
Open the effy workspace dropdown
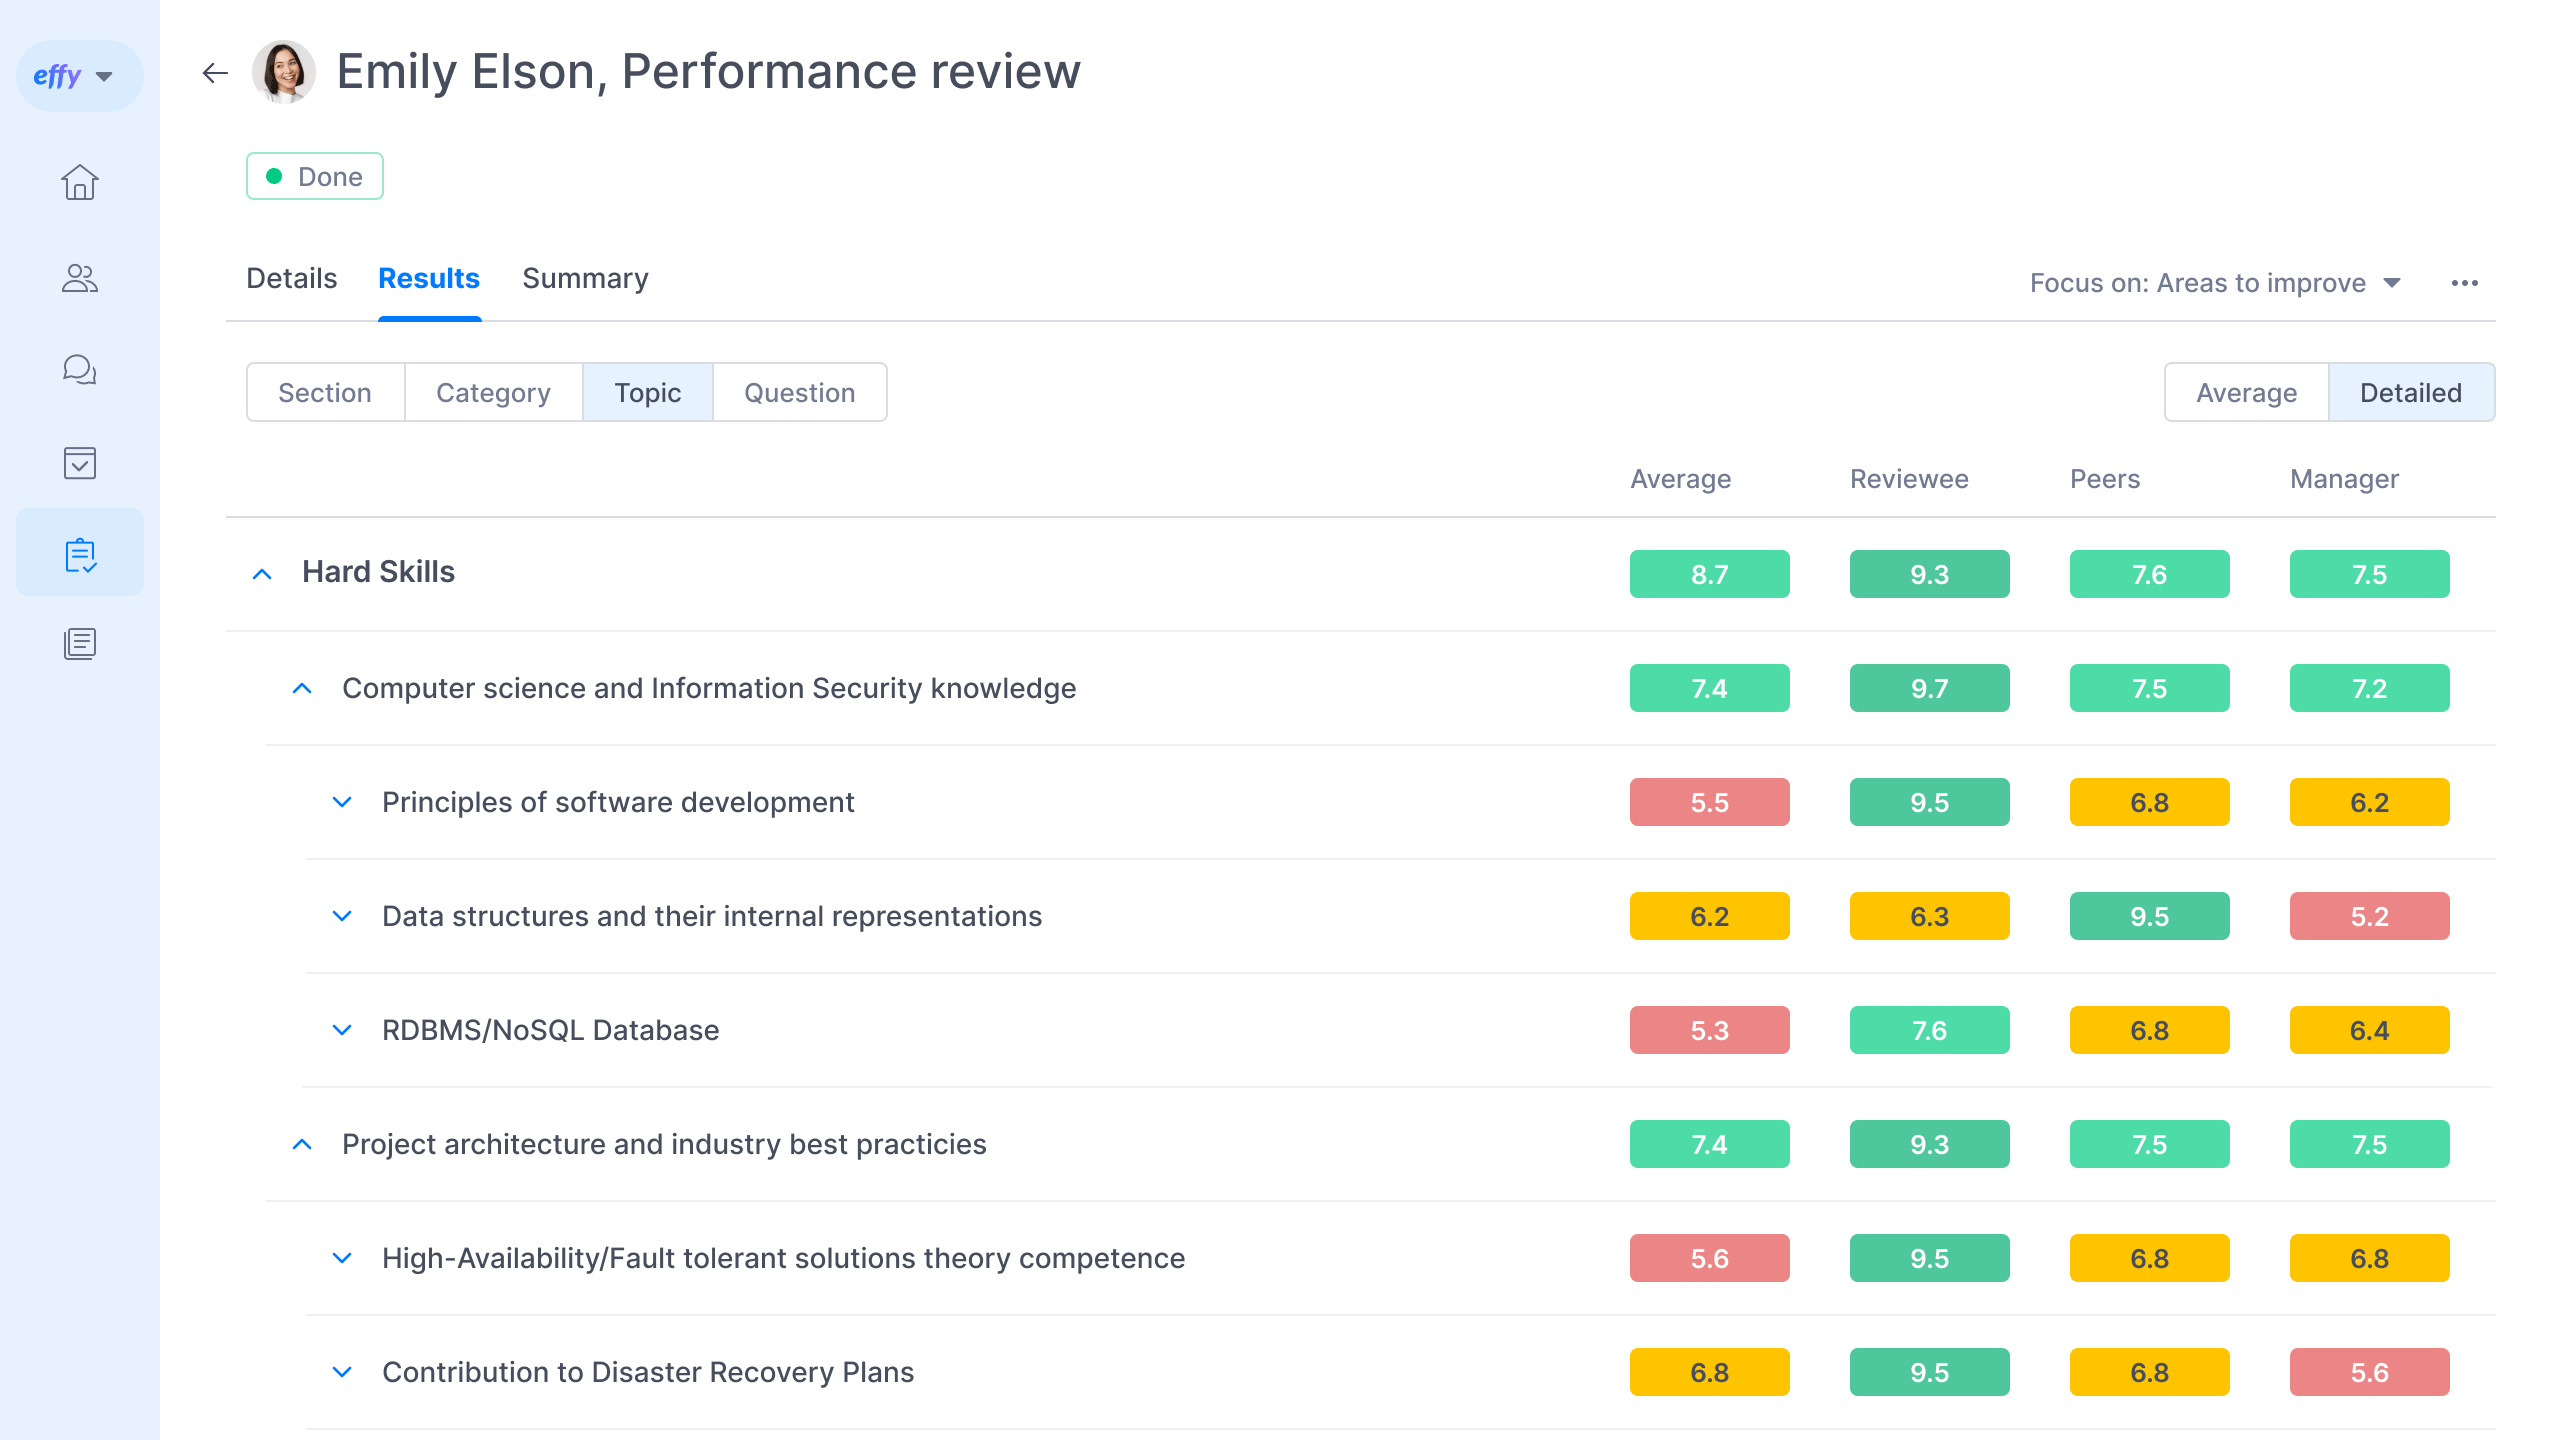(x=78, y=76)
